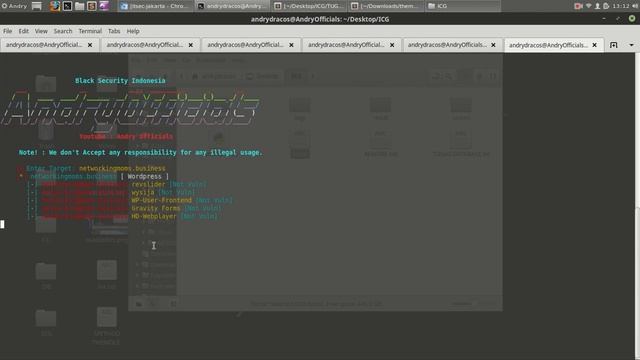Screen dimensions: 640x360
Task: Switch to the ICG file manager taskbar entry
Action: tap(463, 6)
